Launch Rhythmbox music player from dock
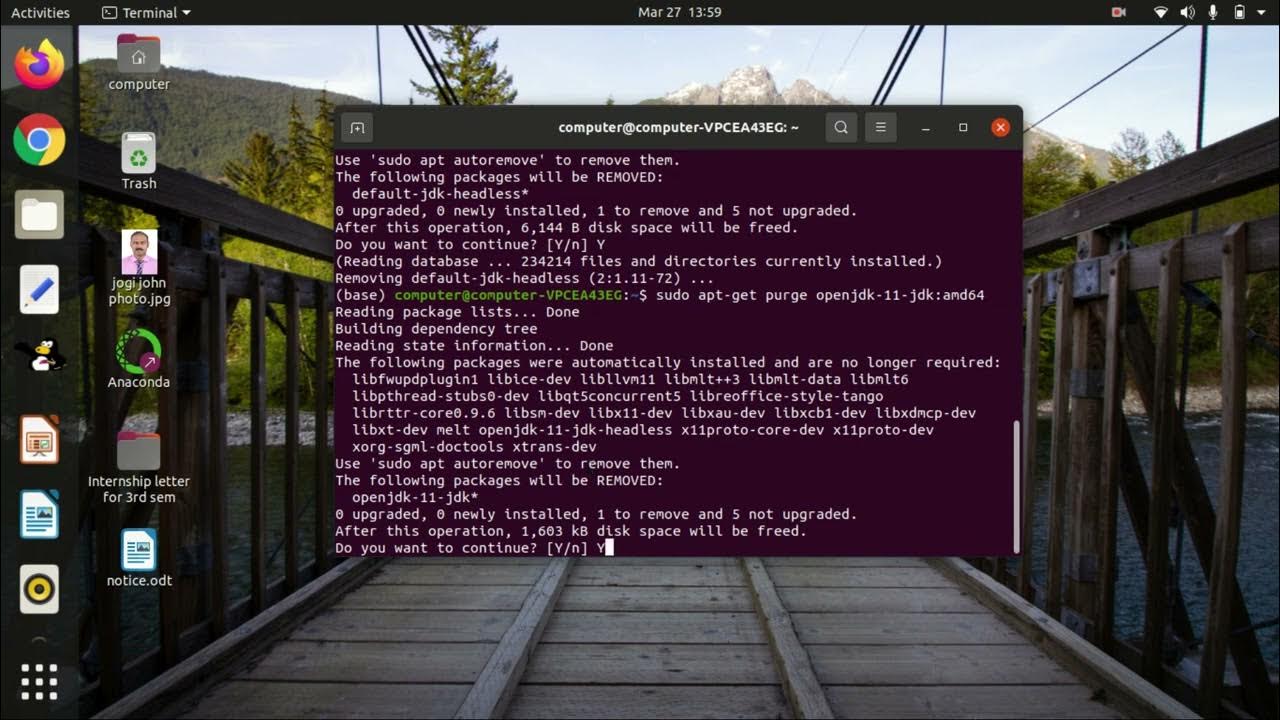The image size is (1280, 720). tap(39, 589)
